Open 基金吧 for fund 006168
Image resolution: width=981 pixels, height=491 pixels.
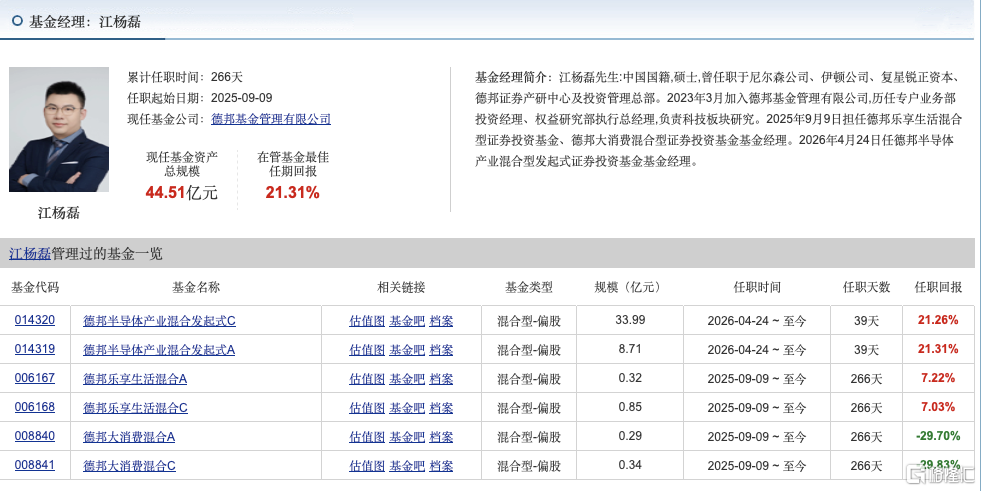(407, 408)
